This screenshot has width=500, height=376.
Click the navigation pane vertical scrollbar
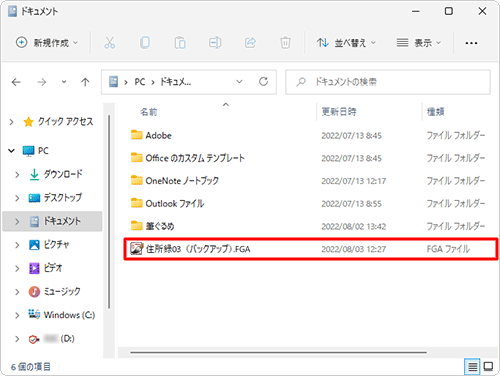click(109, 212)
